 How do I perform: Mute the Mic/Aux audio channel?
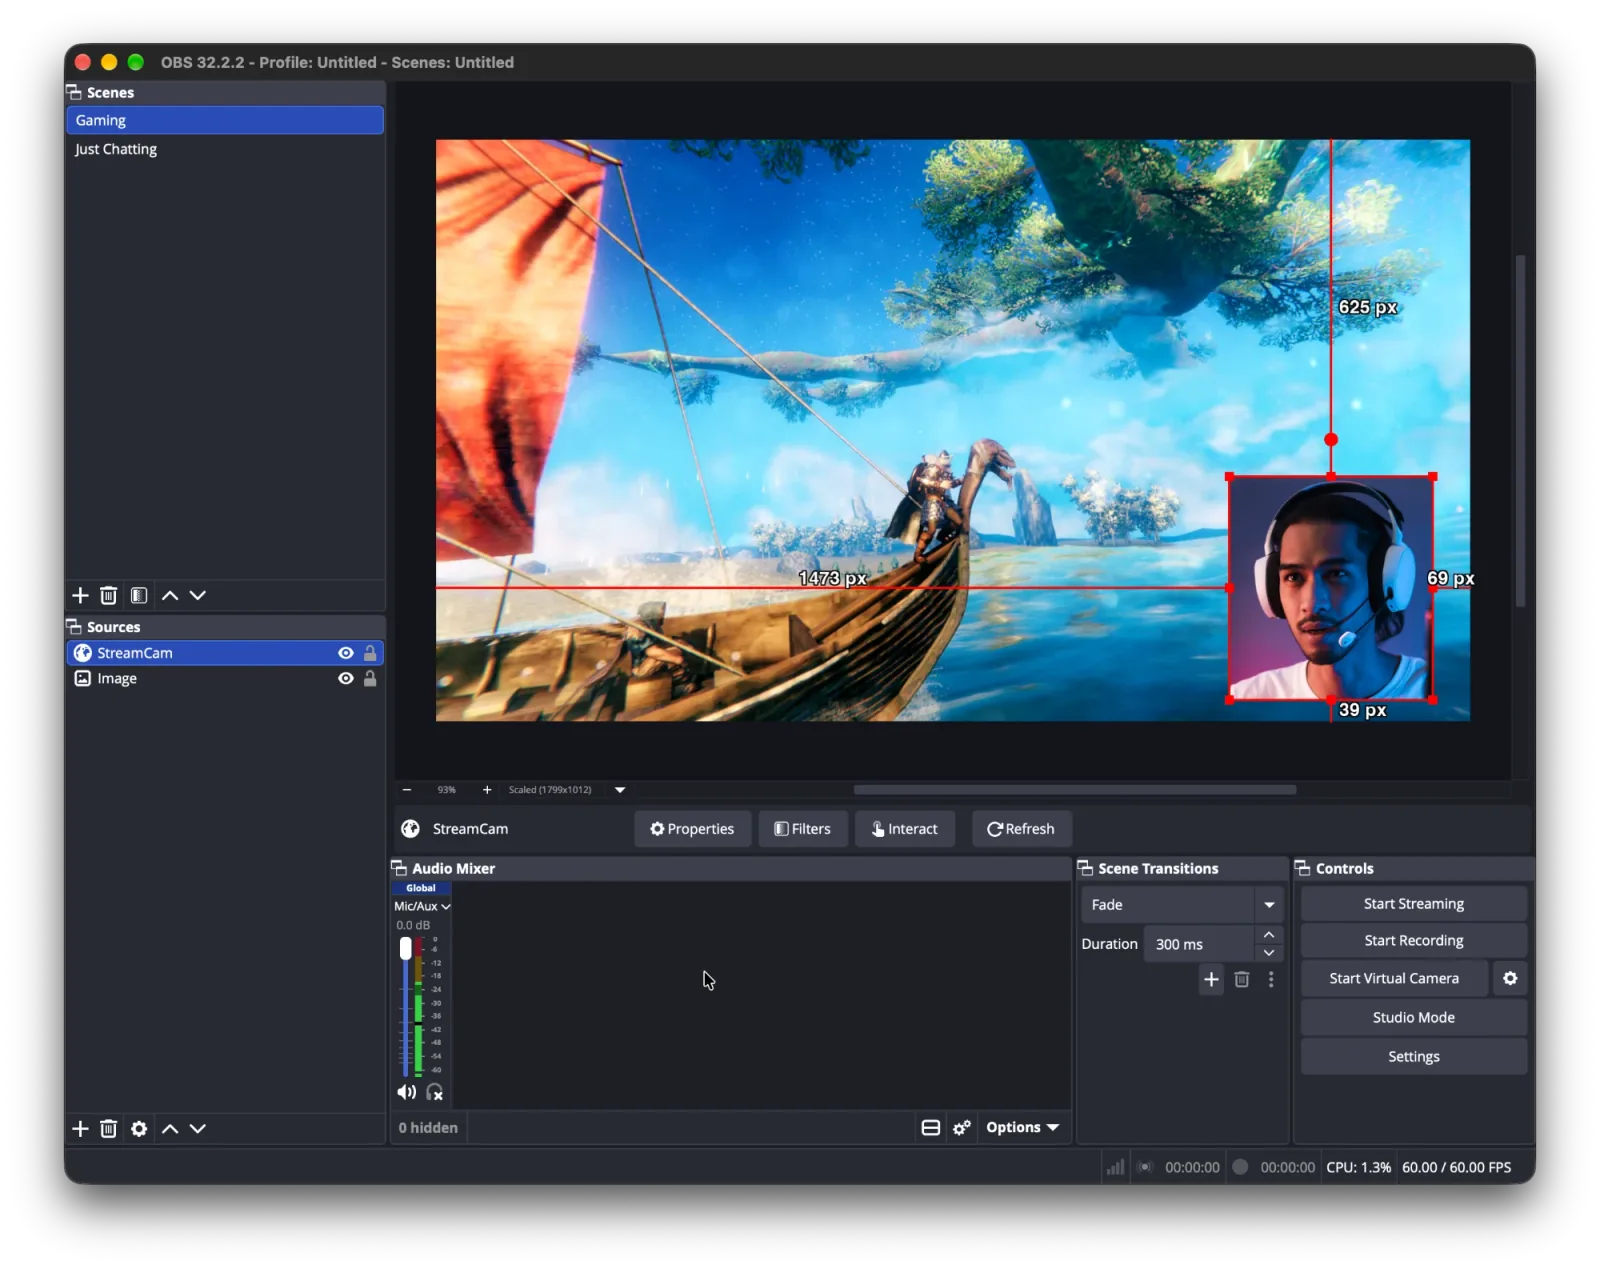(406, 1092)
